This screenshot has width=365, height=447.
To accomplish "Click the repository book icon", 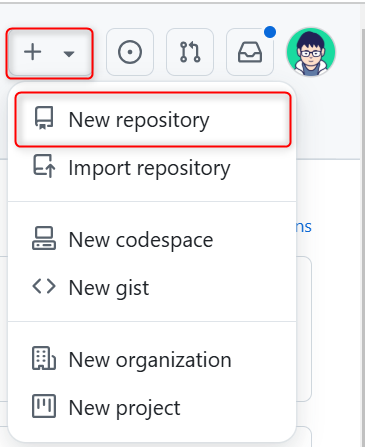I will click(44, 118).
